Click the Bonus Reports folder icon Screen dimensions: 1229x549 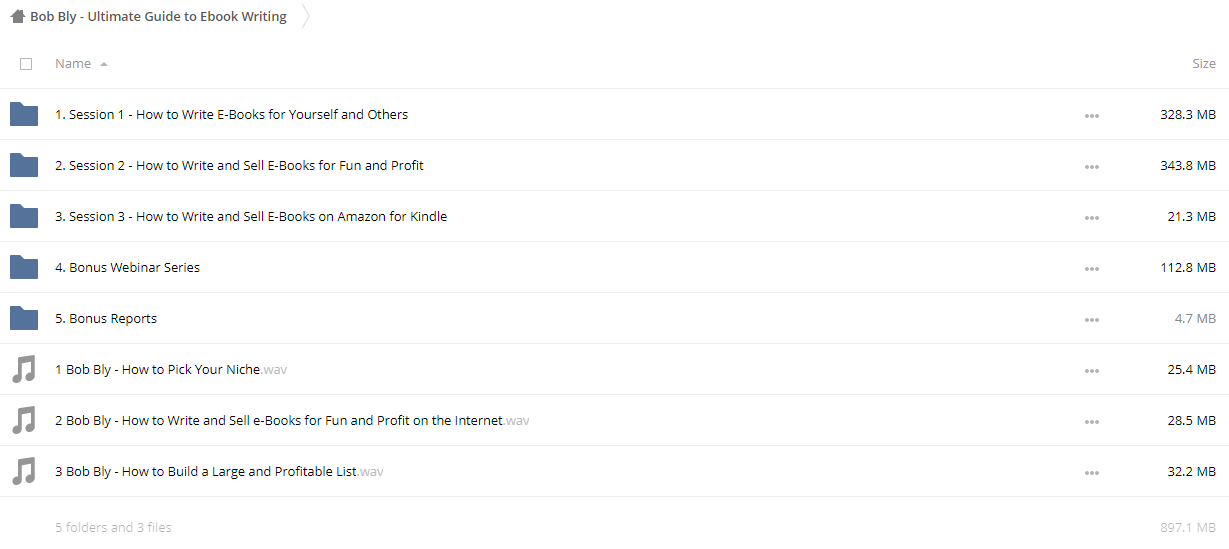pos(24,318)
